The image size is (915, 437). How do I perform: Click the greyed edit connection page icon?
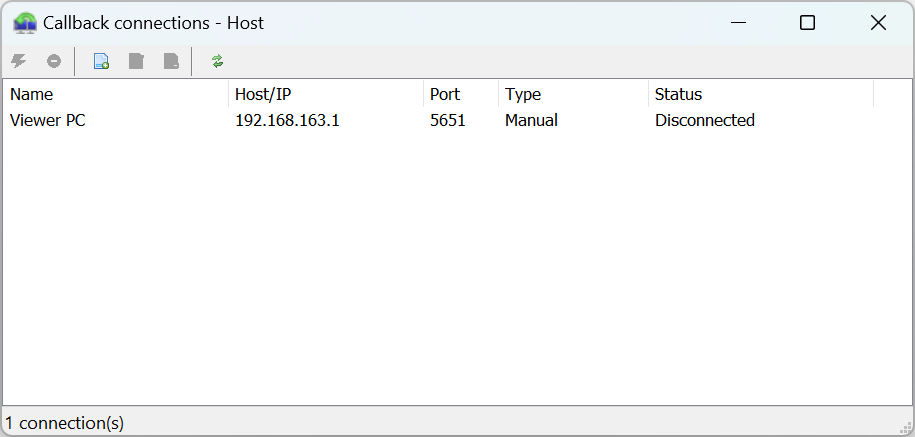click(x=136, y=61)
